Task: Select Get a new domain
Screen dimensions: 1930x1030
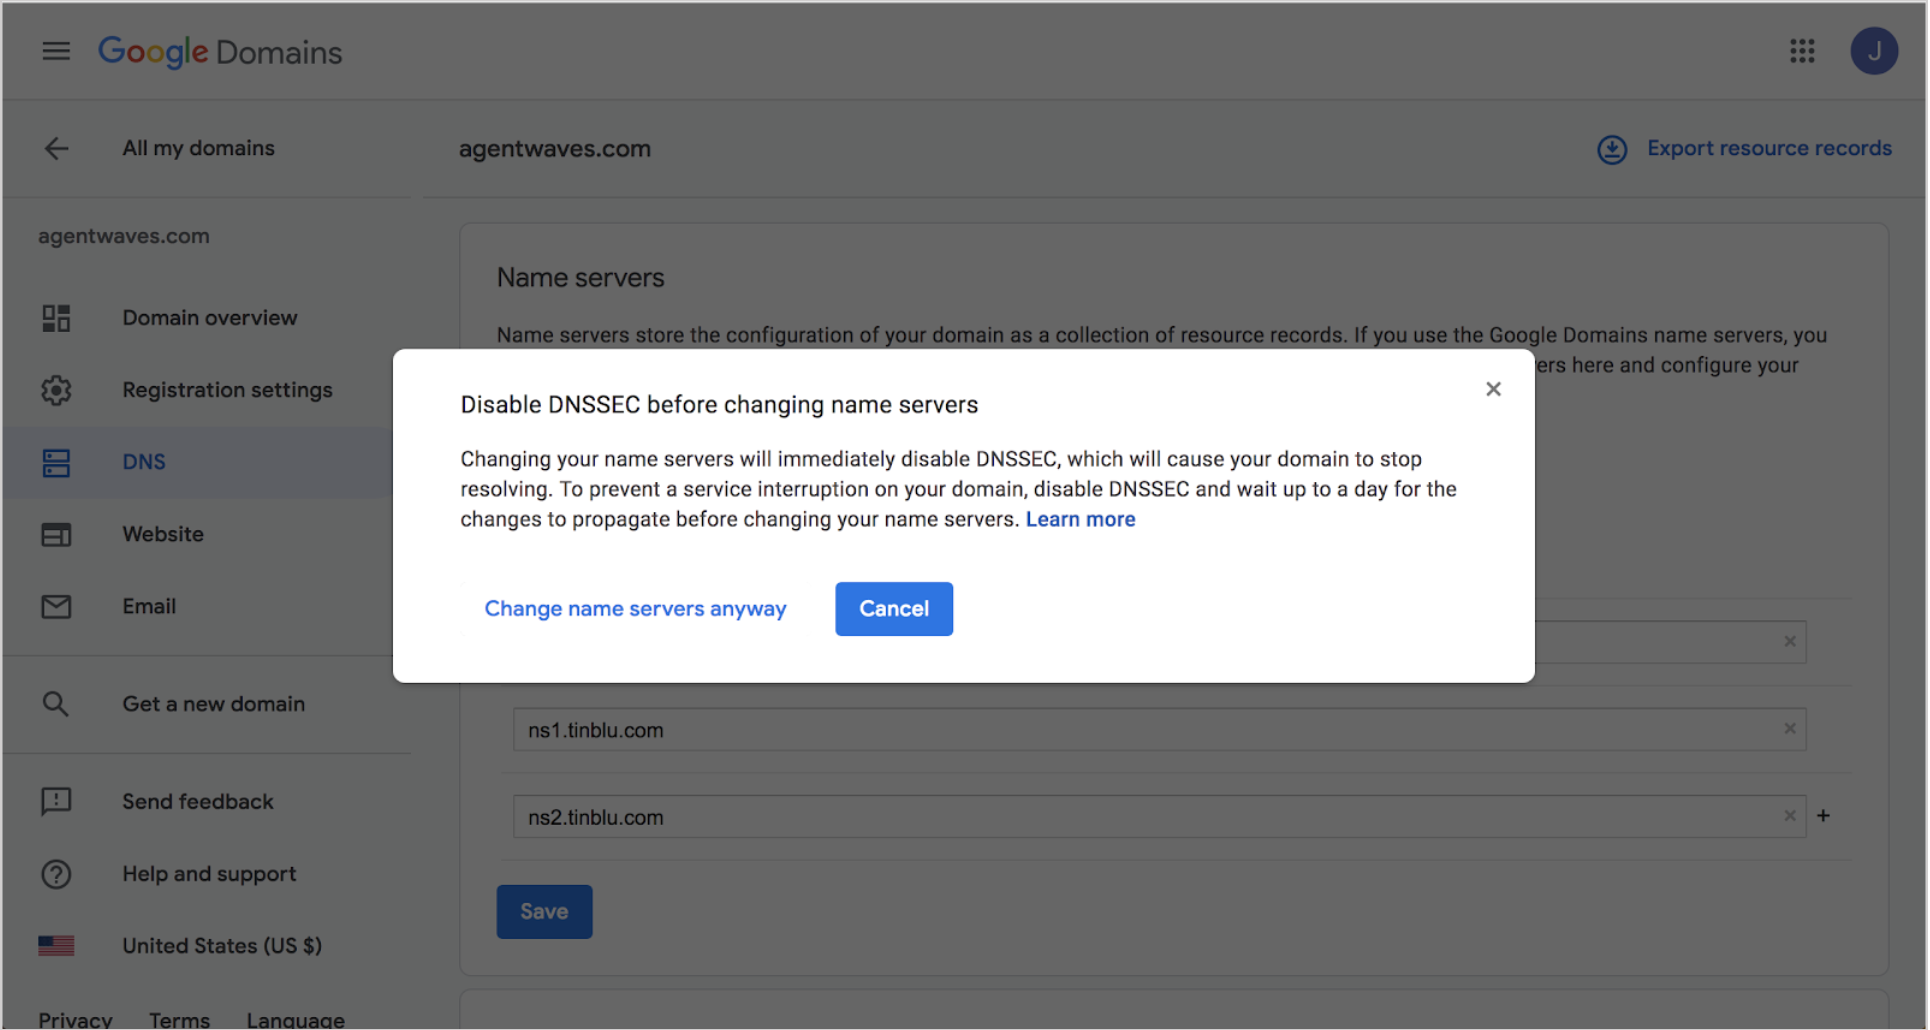Action: [213, 704]
